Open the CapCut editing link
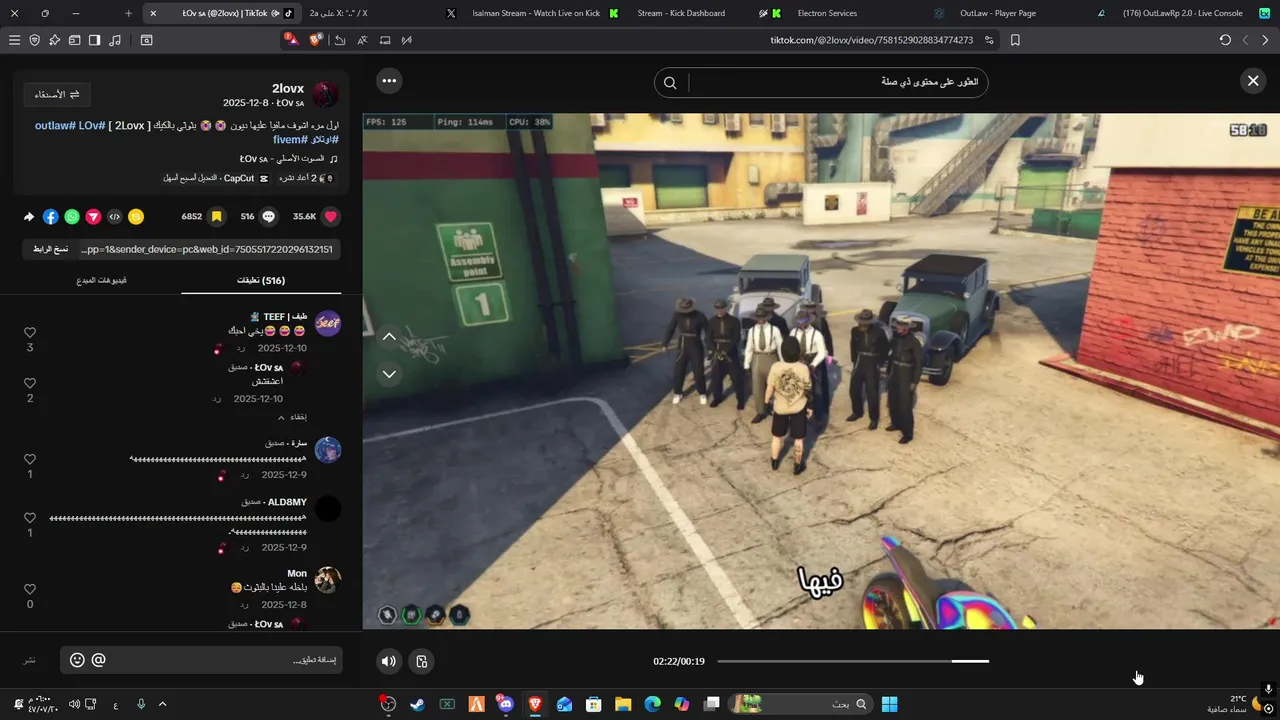 pyautogui.click(x=216, y=178)
